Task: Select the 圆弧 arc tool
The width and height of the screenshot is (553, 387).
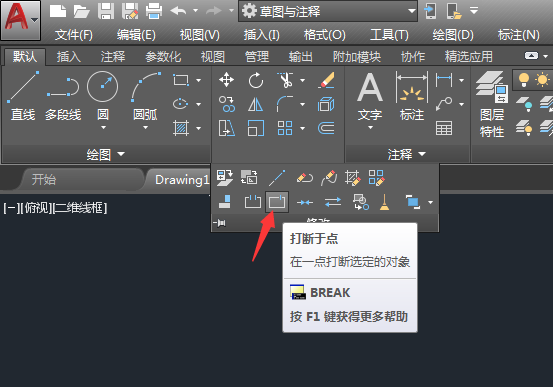Action: click(146, 95)
